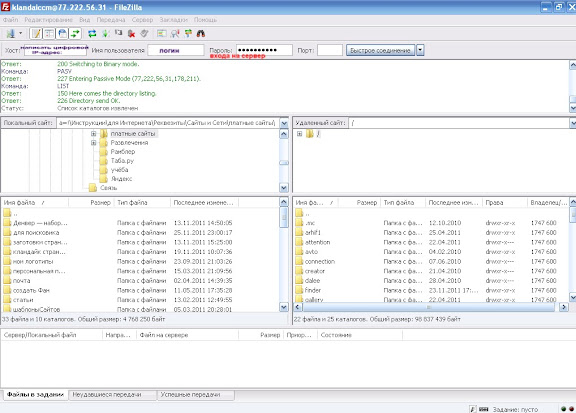576x413 pixels.
Task: Open the Сервер menu
Action: pyautogui.click(x=142, y=20)
